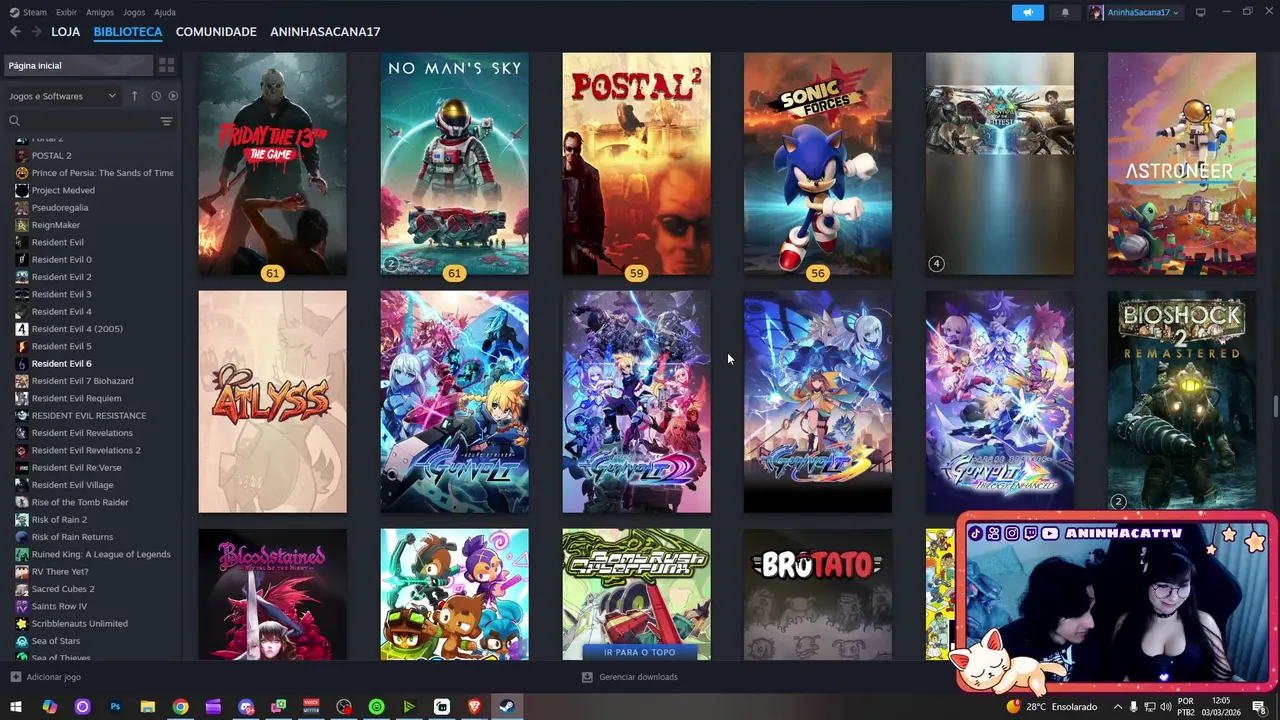Click the ready-to-play filter icon
This screenshot has height=720, width=1280.
(173, 96)
